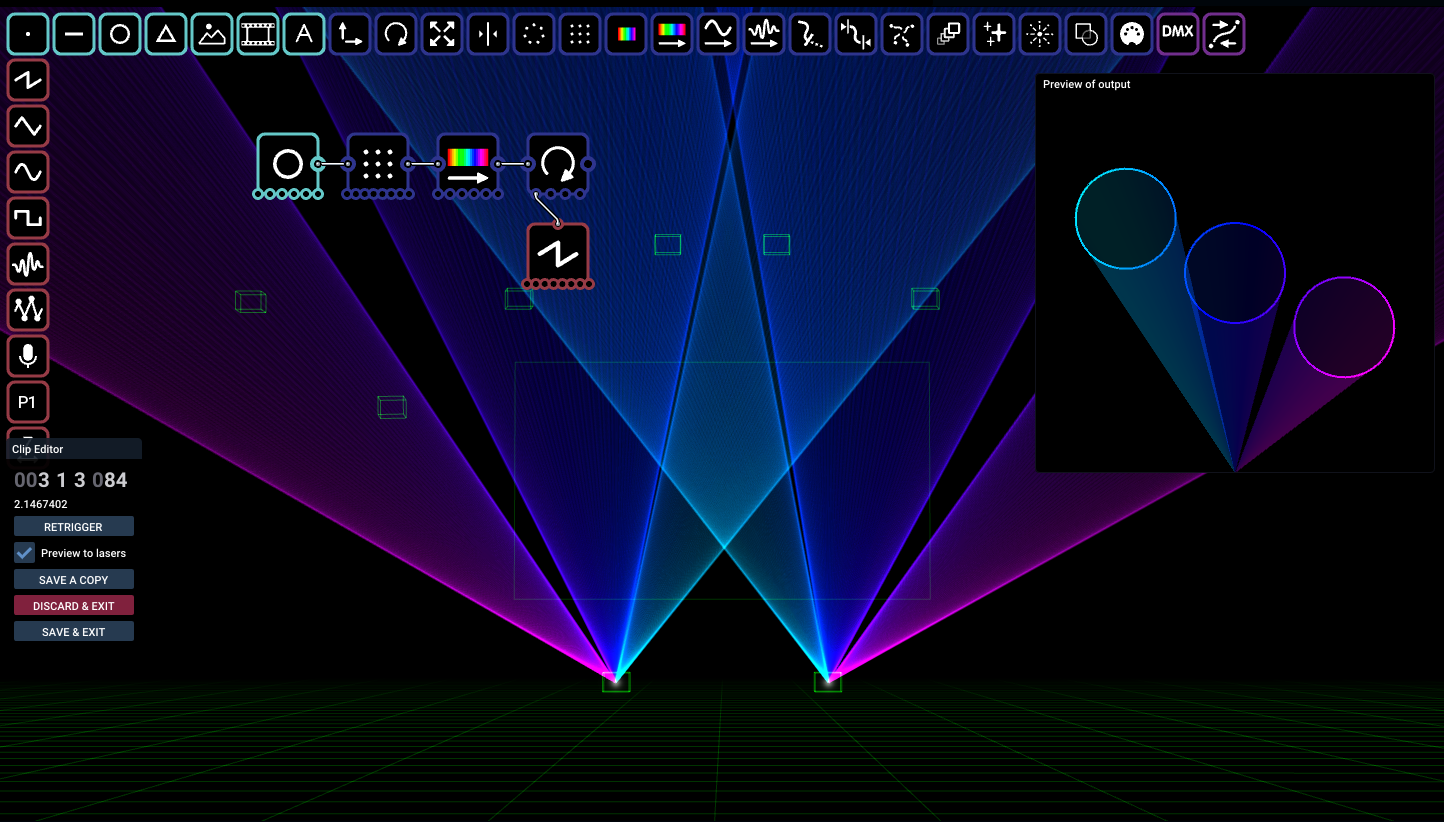Choose the sparkles effect tool
This screenshot has width=1444, height=822.
pyautogui.click(x=994, y=34)
